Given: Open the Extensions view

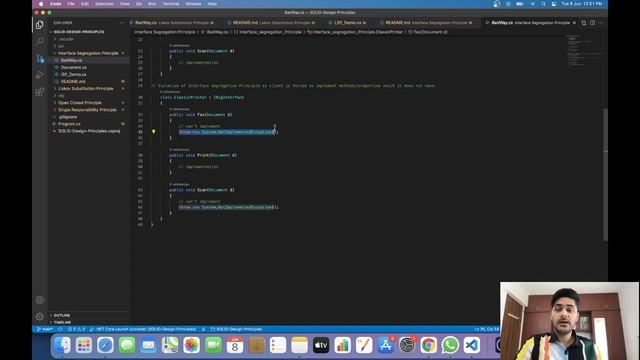Looking at the screenshot, I should point(40,92).
